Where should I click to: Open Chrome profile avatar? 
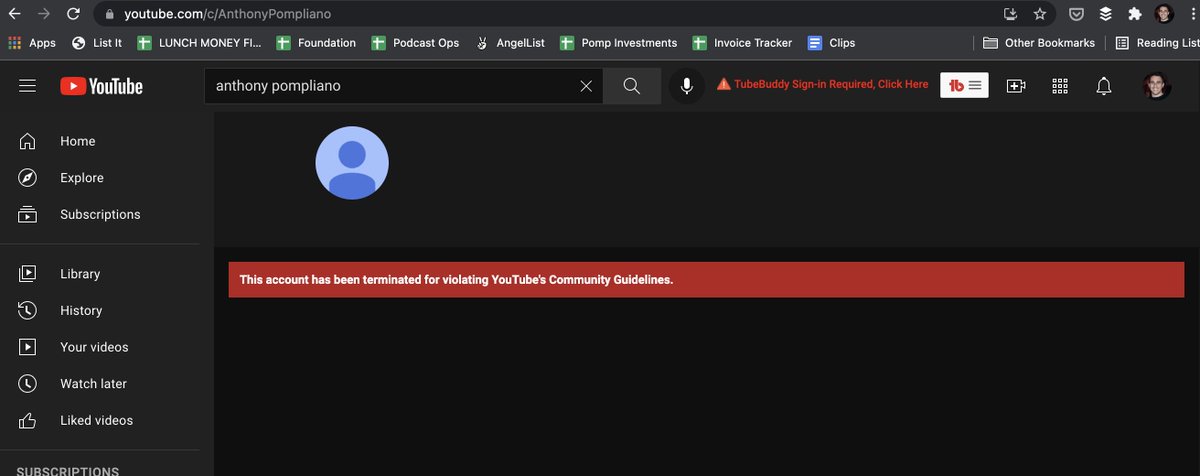point(1164,14)
